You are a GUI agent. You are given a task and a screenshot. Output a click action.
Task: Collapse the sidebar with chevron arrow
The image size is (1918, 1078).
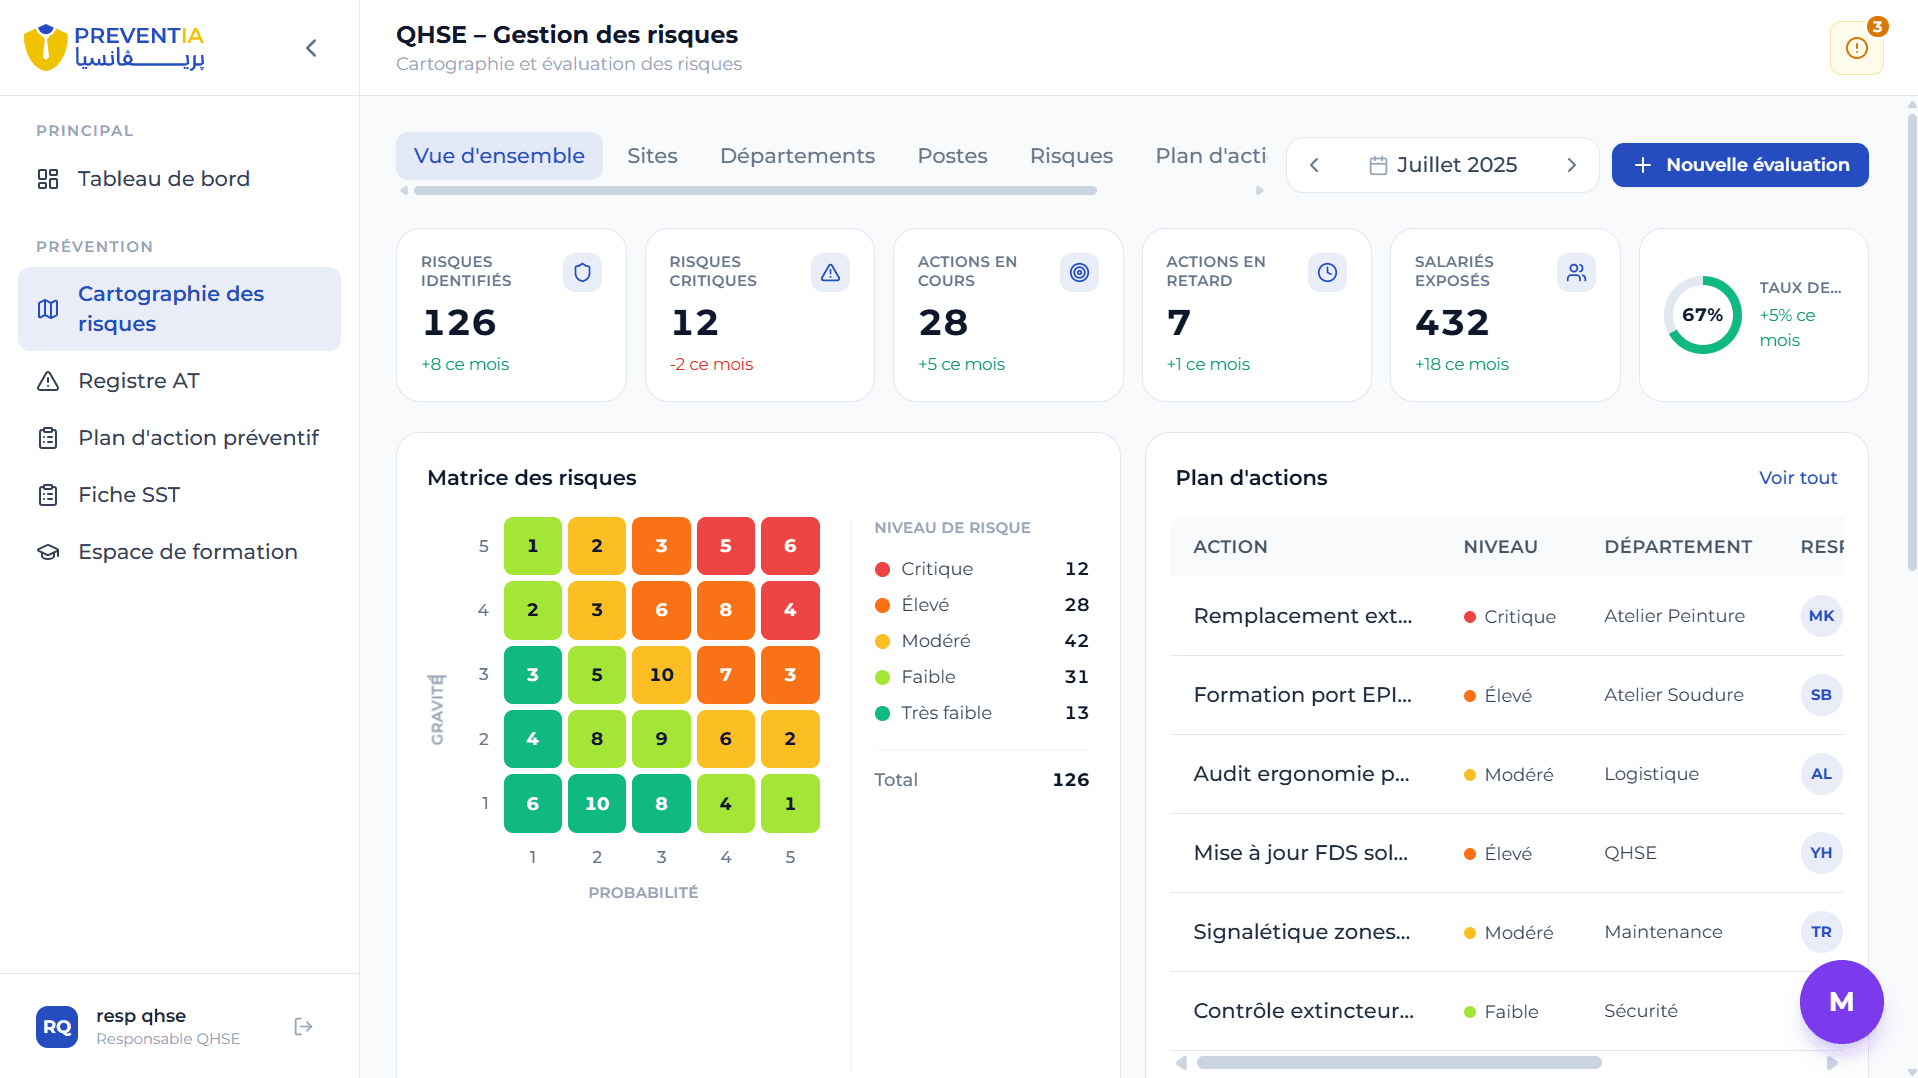(311, 48)
